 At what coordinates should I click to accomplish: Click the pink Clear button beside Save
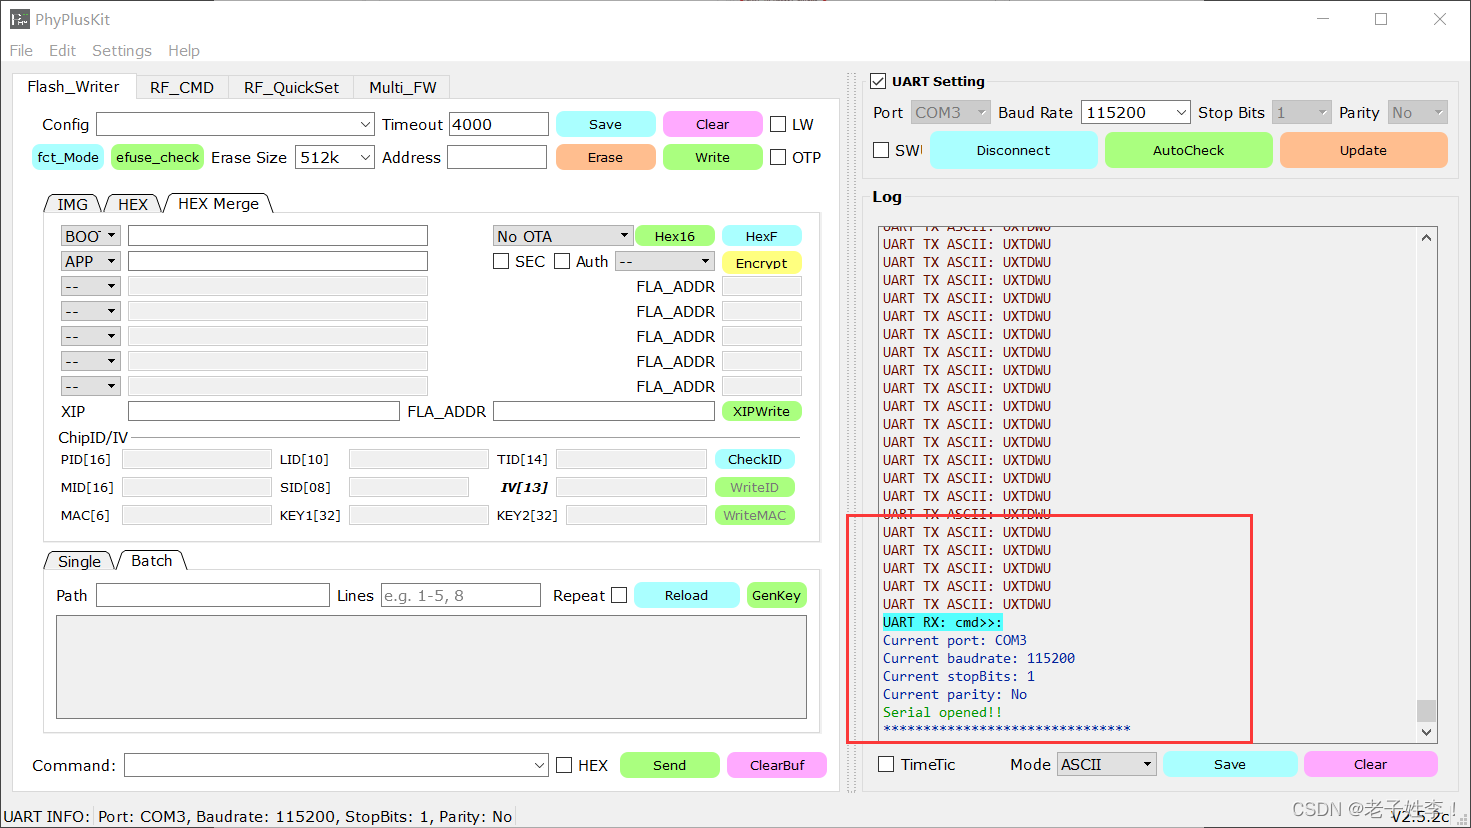pos(712,124)
